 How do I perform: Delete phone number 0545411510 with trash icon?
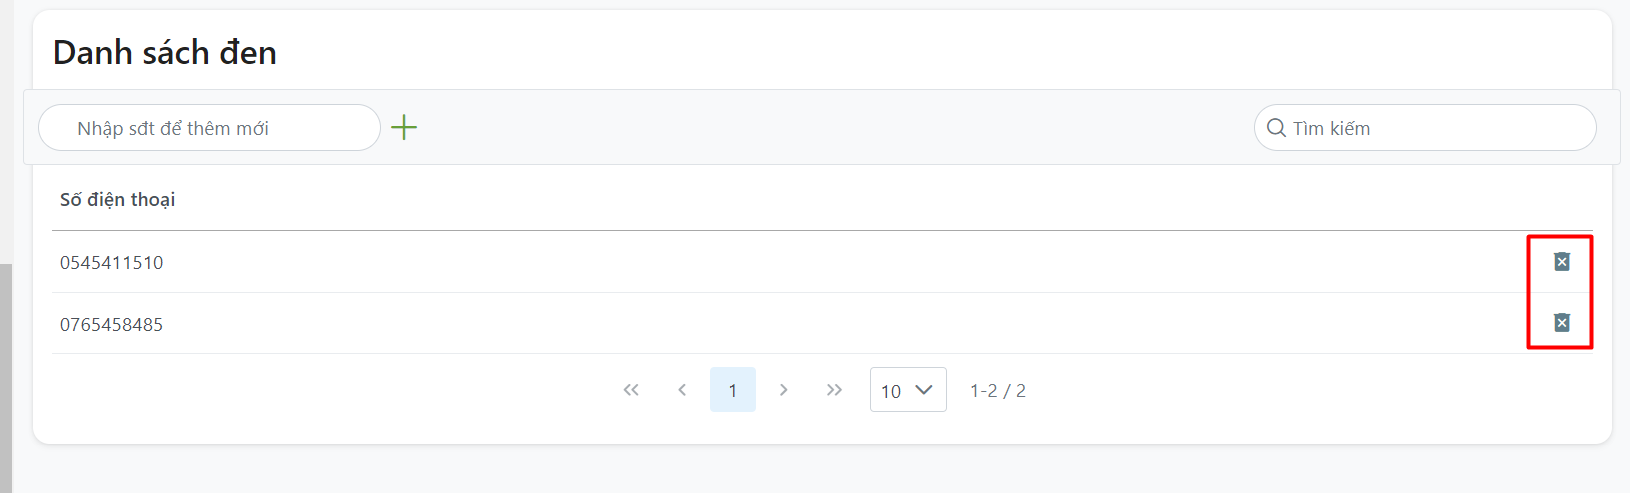click(x=1561, y=262)
